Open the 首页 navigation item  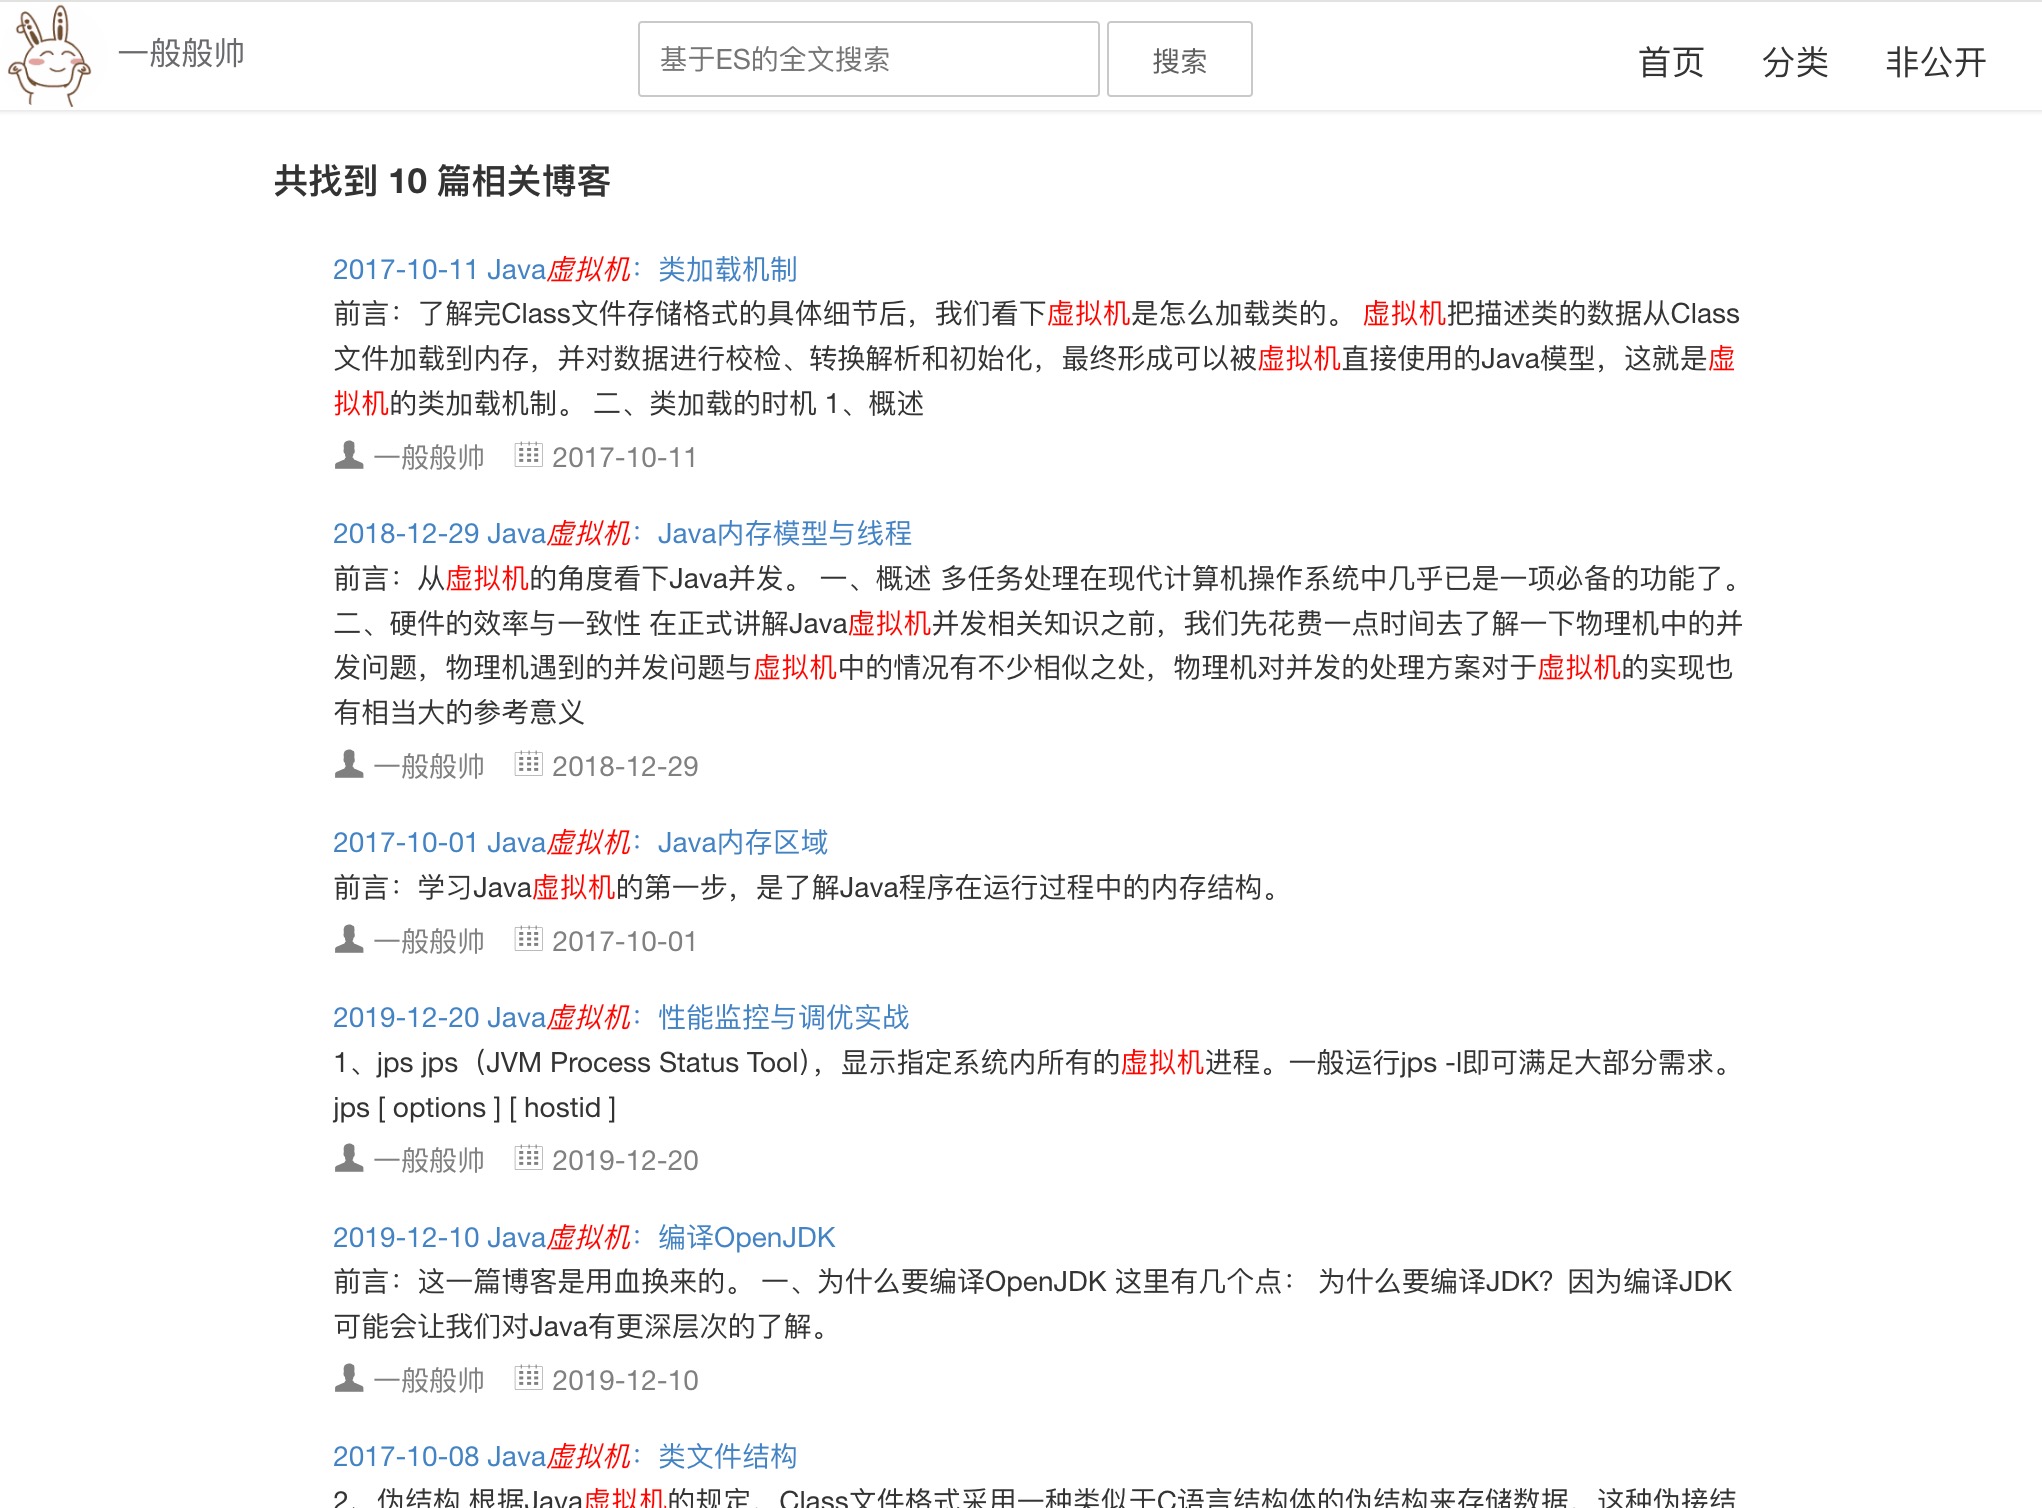(1670, 62)
